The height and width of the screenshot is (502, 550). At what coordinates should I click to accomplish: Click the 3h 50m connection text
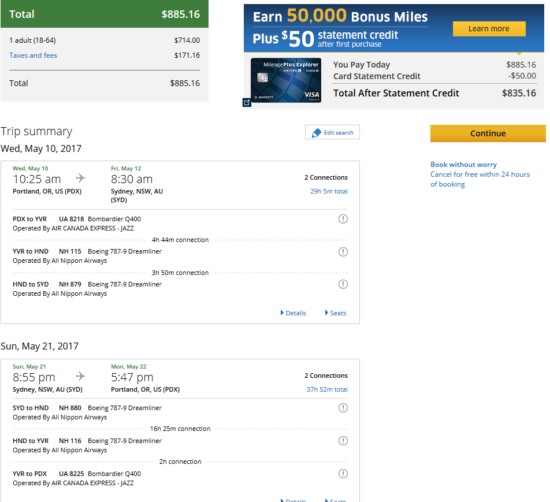click(x=180, y=273)
